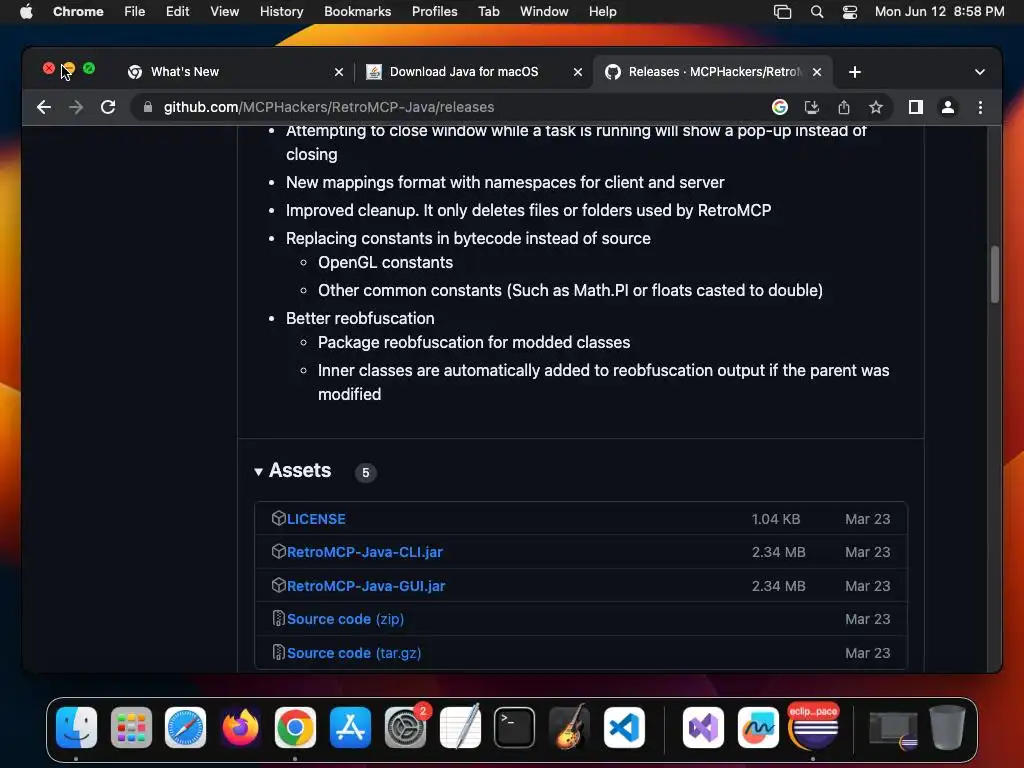Open System Settings from the Dock
This screenshot has height=768, width=1024.
406,728
